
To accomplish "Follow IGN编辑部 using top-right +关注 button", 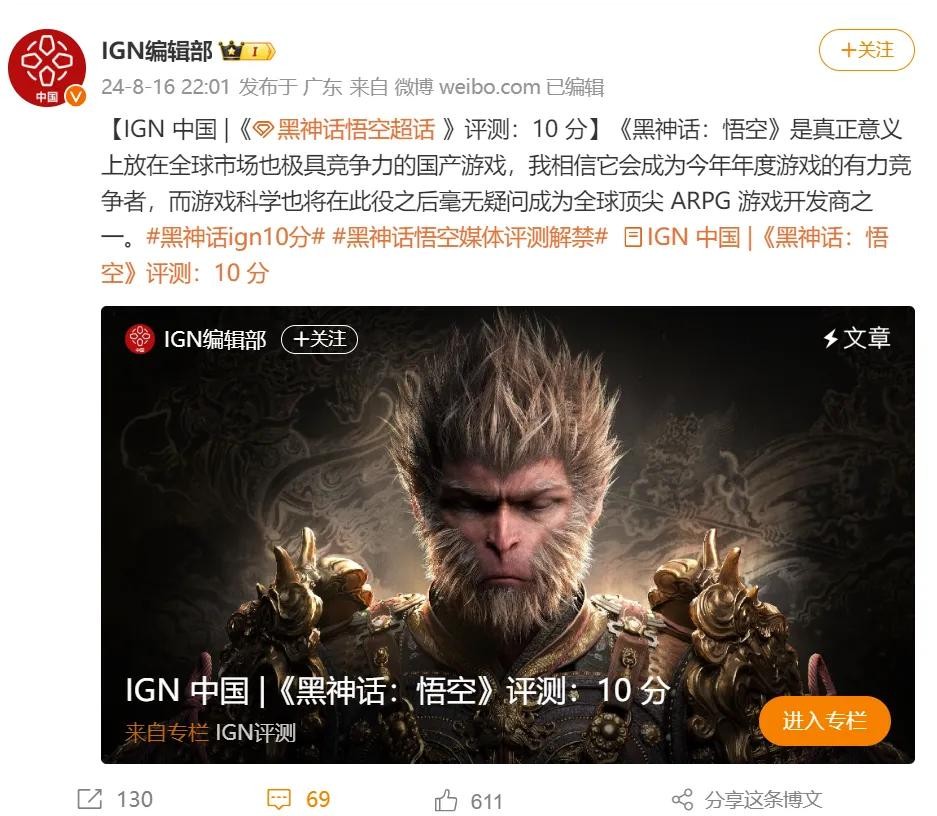I will [866, 50].
